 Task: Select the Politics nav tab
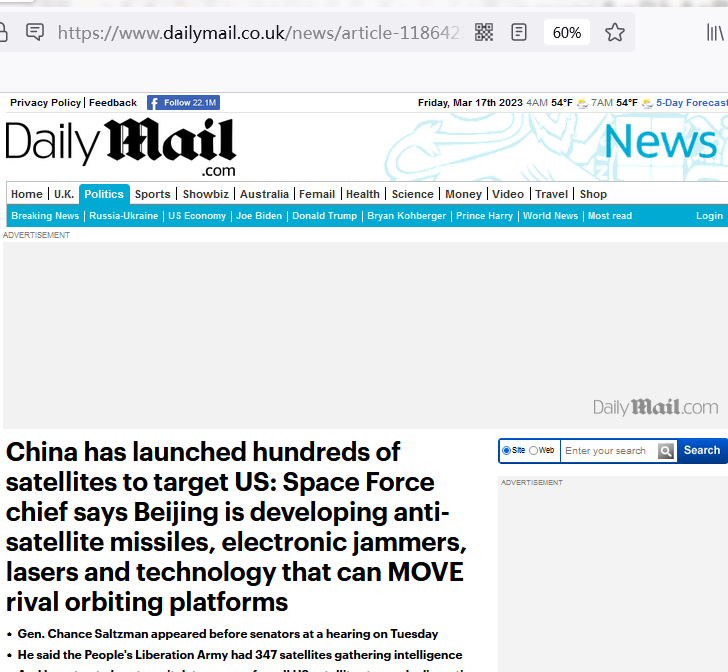[104, 194]
